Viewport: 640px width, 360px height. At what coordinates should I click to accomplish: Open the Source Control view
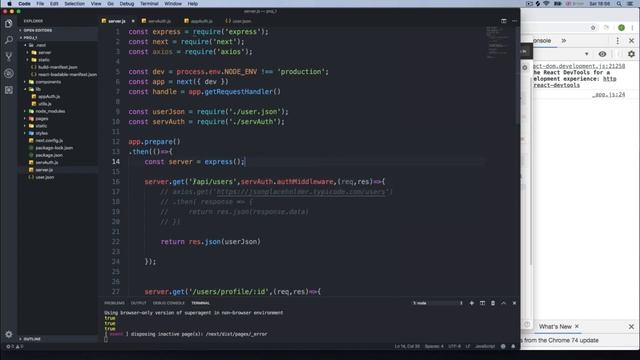[9, 56]
